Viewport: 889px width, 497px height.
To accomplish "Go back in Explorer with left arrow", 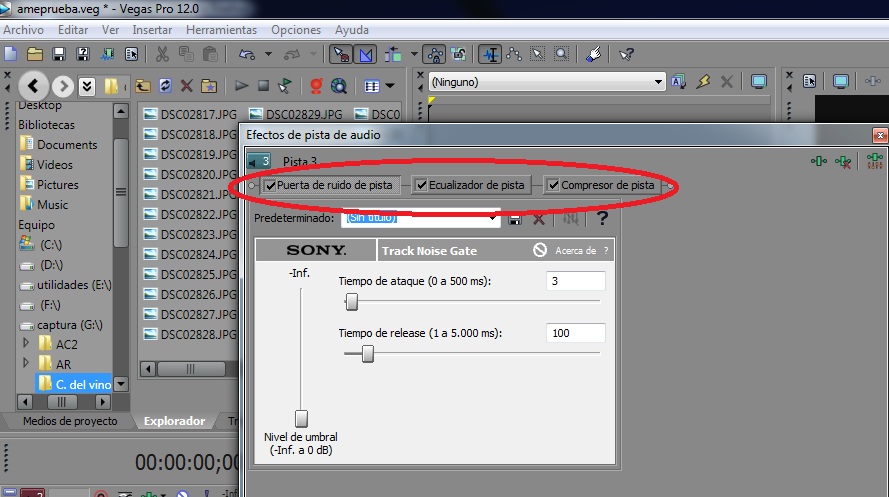I will [33, 86].
